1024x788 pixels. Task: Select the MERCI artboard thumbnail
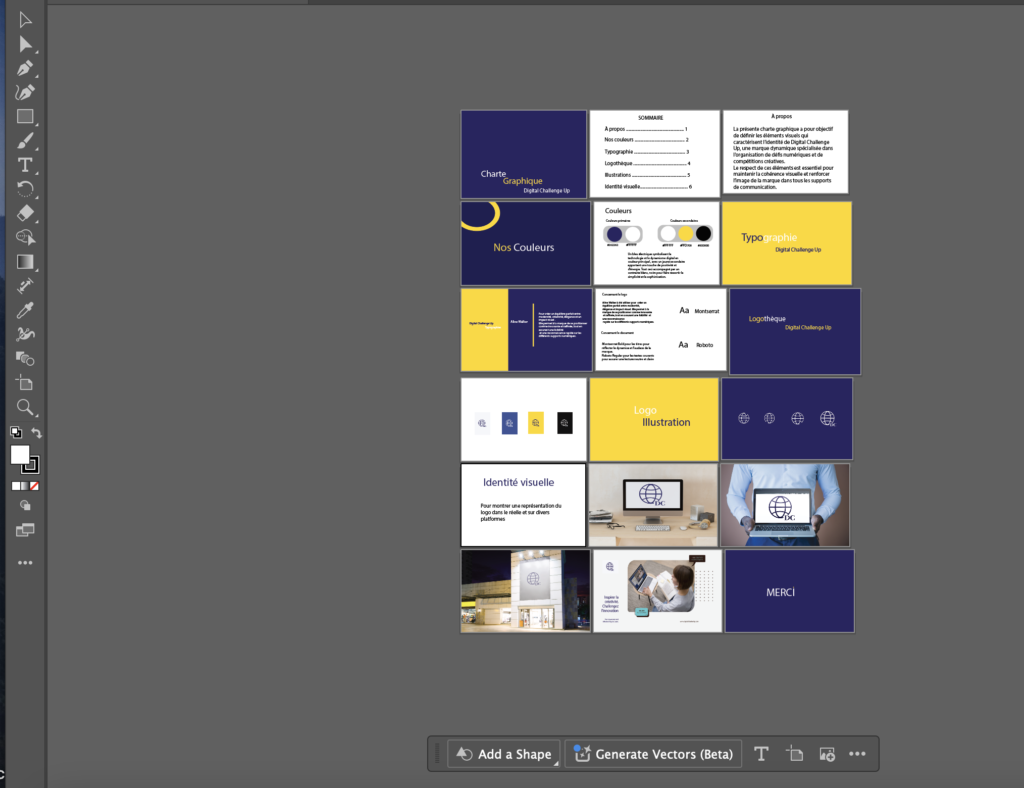coord(789,590)
